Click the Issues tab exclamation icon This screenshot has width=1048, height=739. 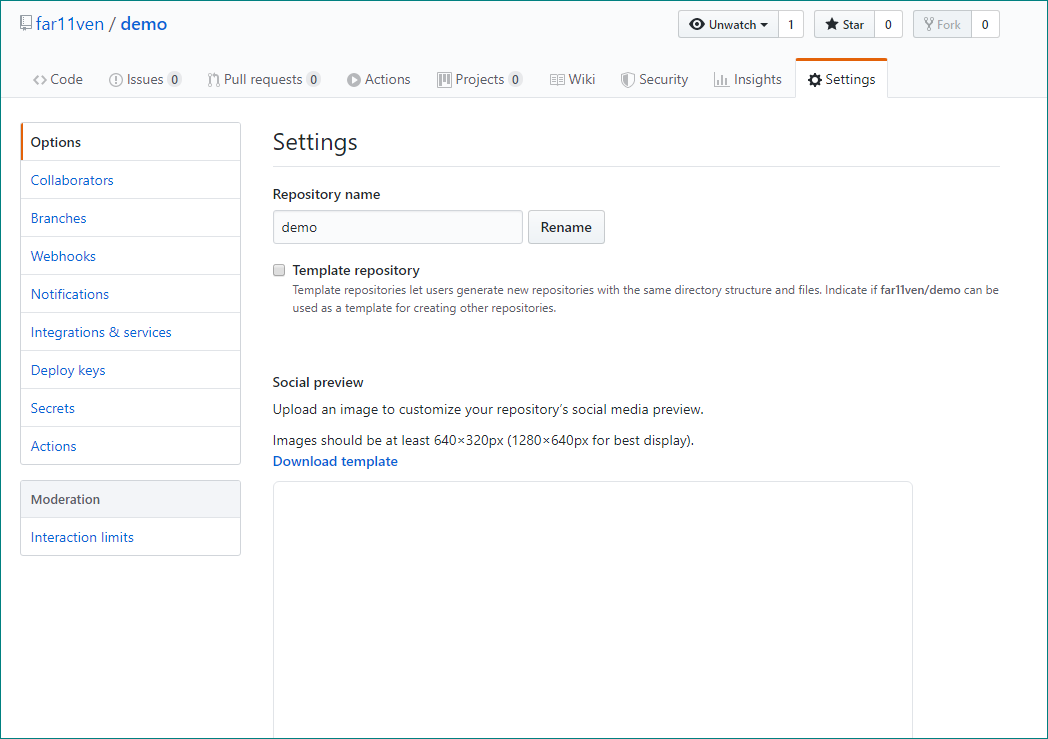116,80
